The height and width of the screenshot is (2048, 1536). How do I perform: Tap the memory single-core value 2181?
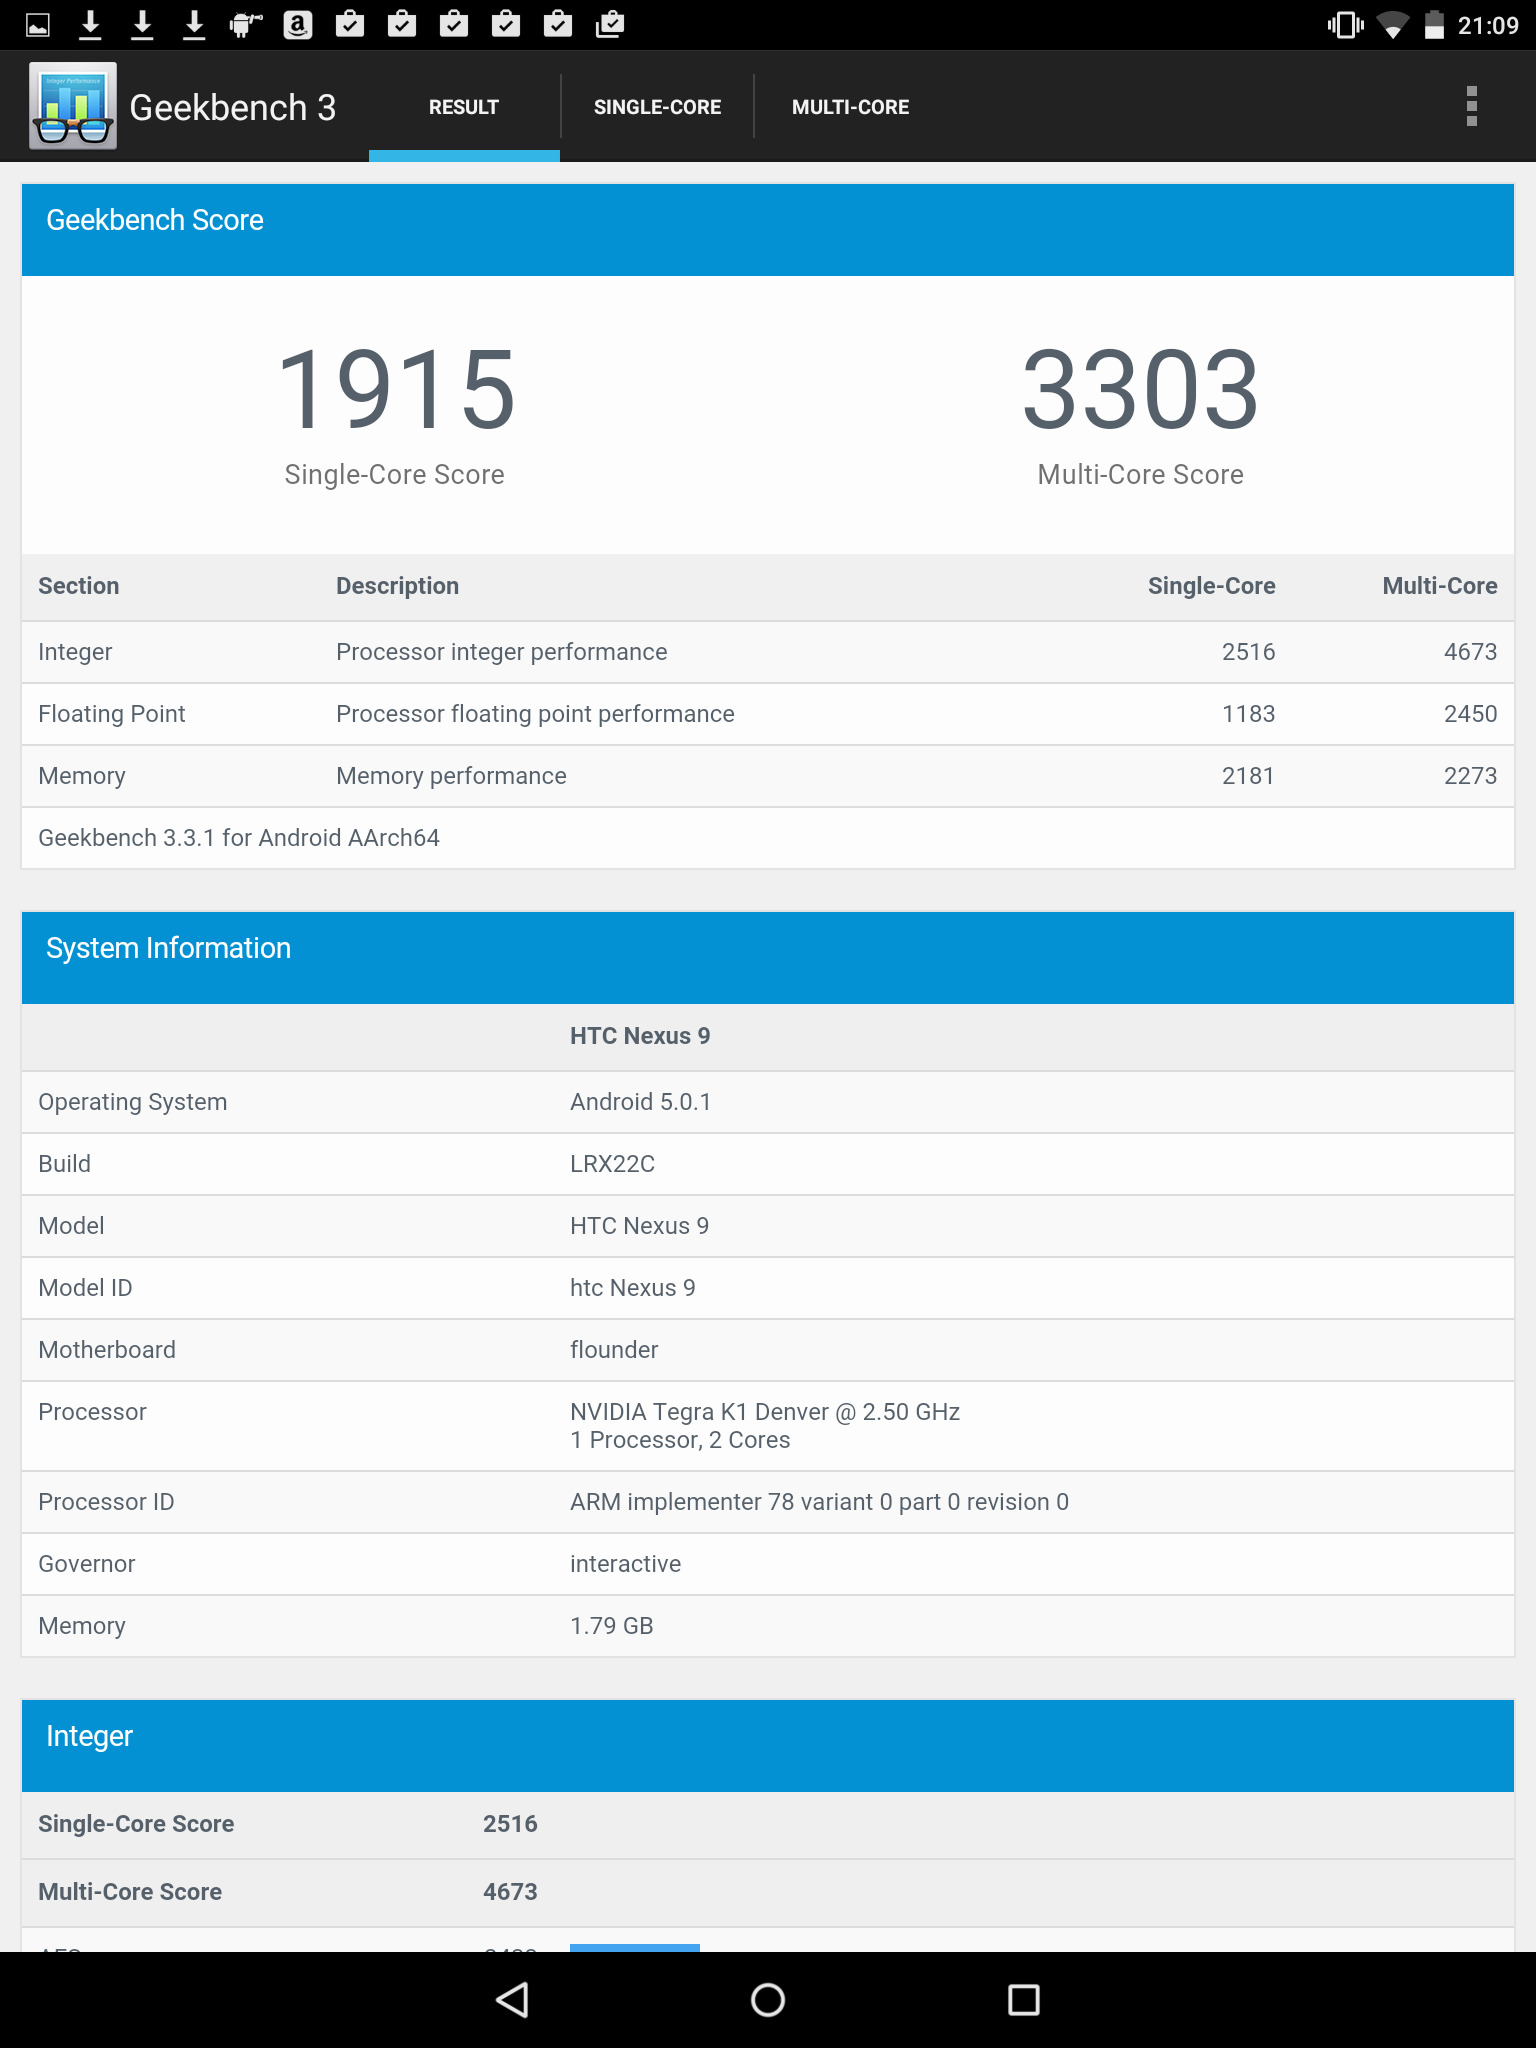pos(1248,776)
